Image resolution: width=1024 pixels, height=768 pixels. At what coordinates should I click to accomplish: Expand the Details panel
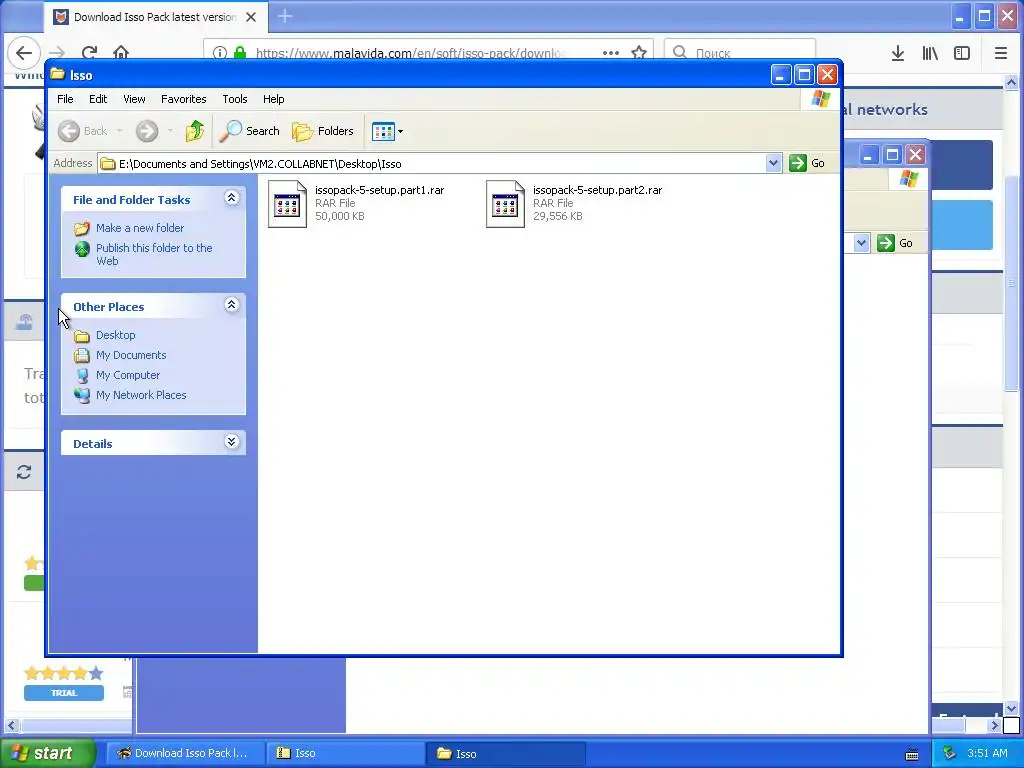(231, 442)
